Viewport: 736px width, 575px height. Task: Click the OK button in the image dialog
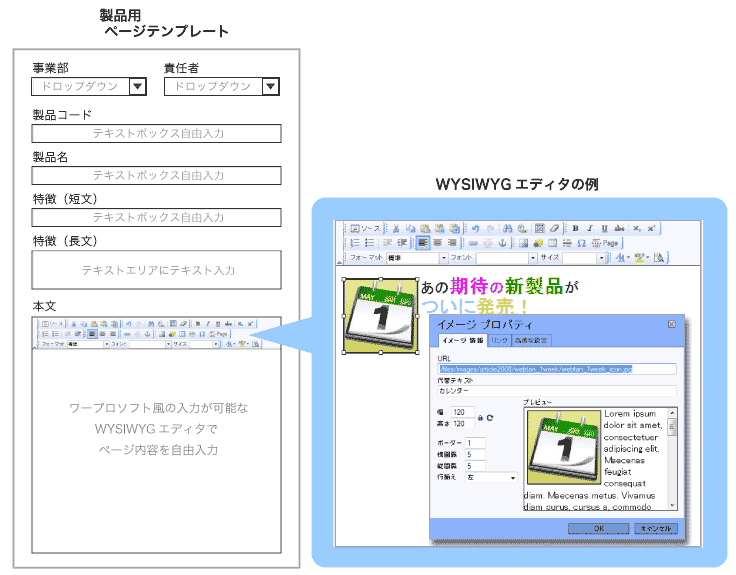(598, 529)
